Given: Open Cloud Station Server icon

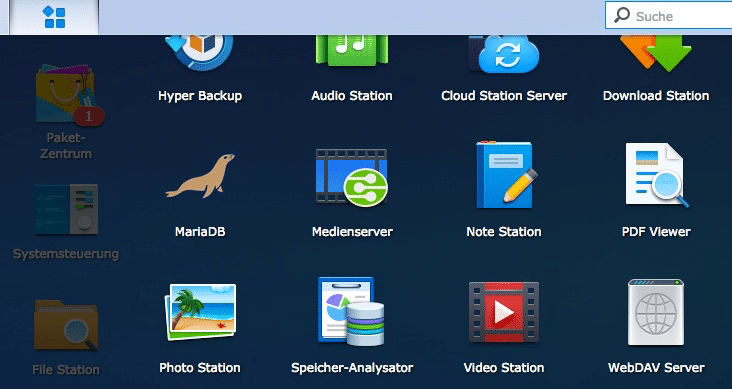Looking at the screenshot, I should (x=504, y=53).
